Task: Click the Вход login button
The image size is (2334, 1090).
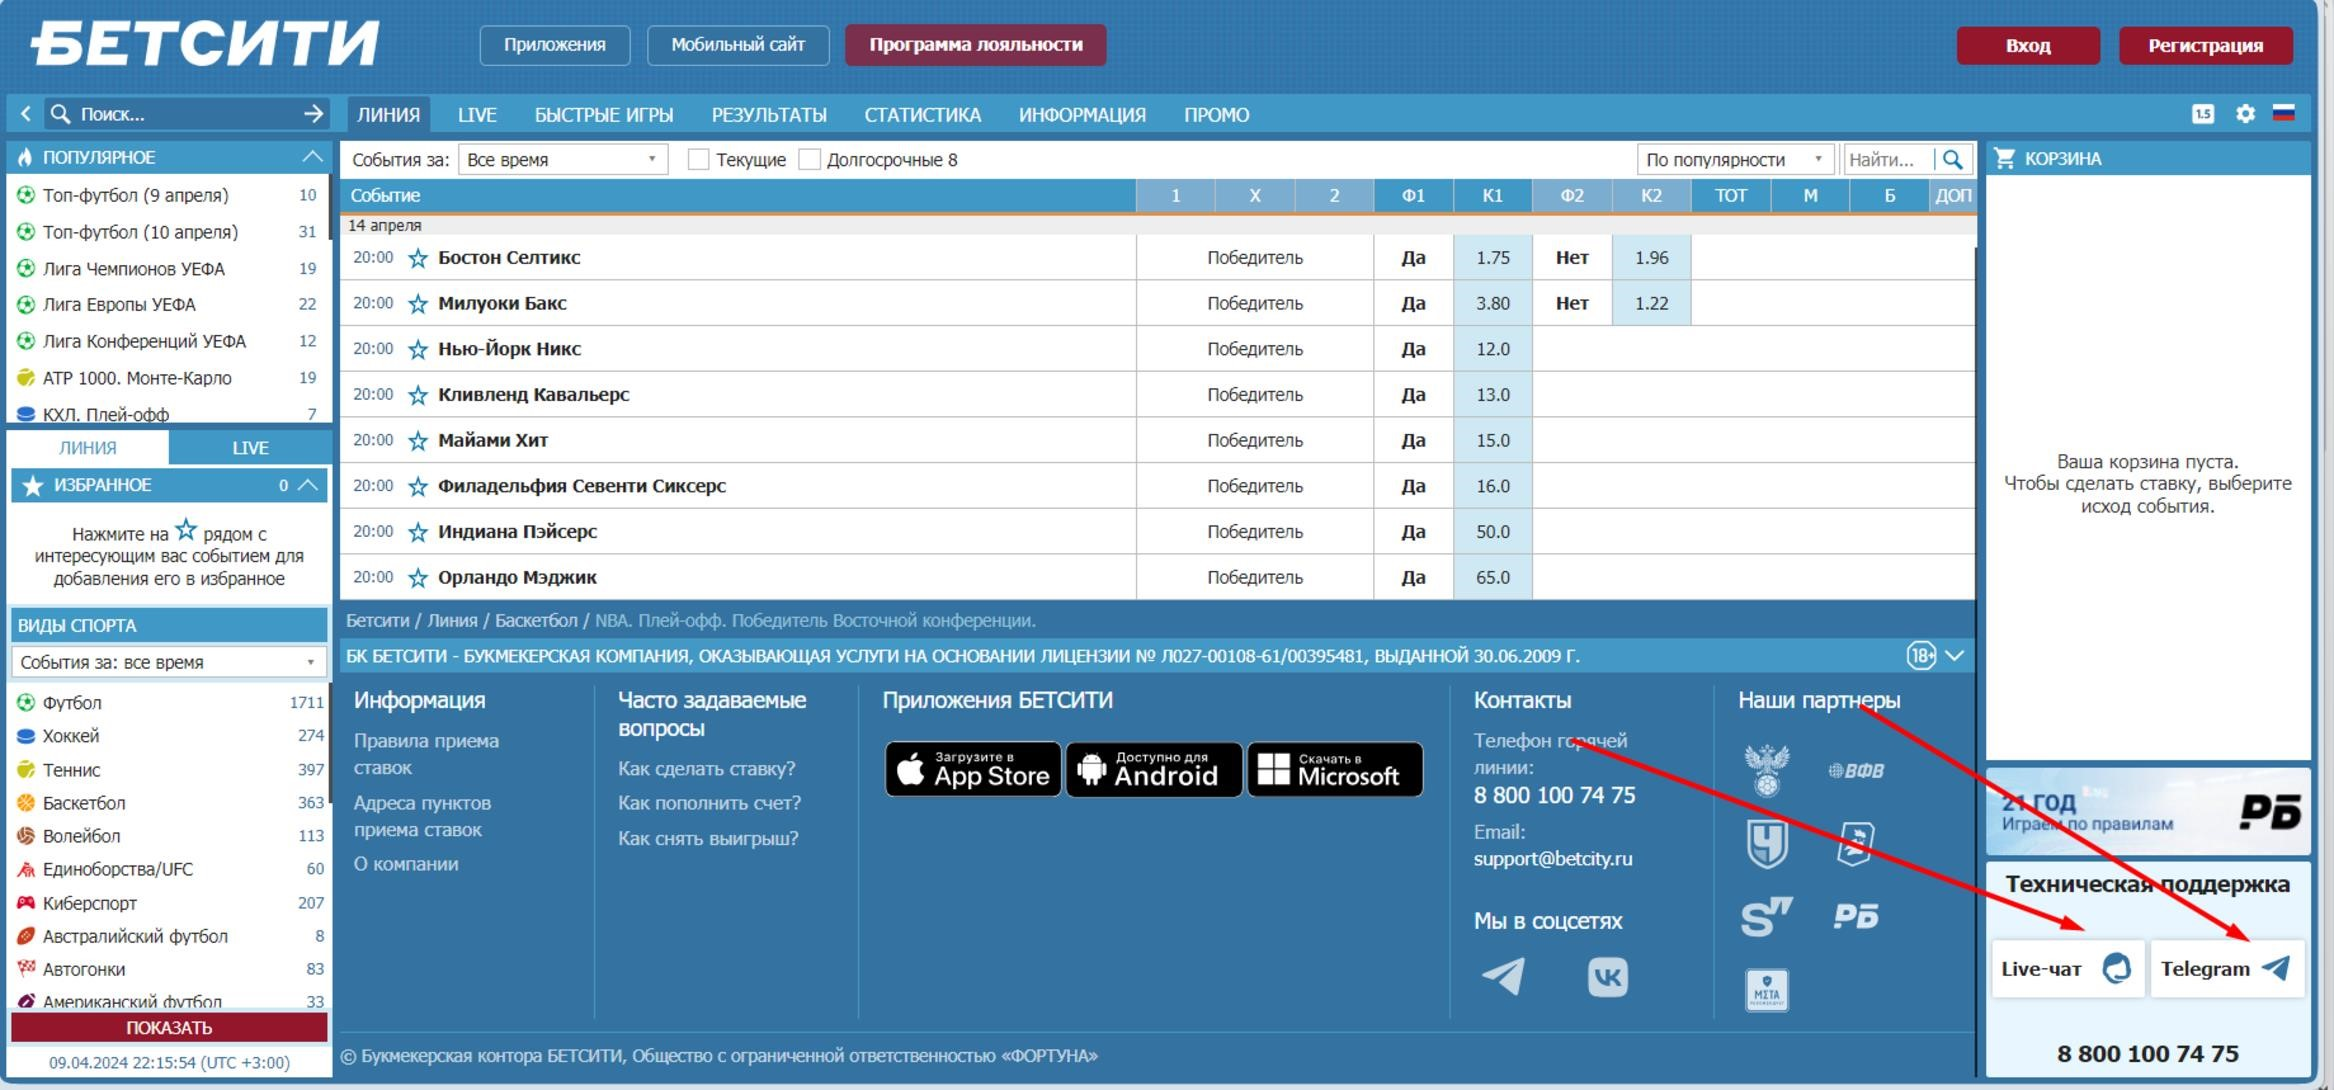Action: [x=2028, y=46]
